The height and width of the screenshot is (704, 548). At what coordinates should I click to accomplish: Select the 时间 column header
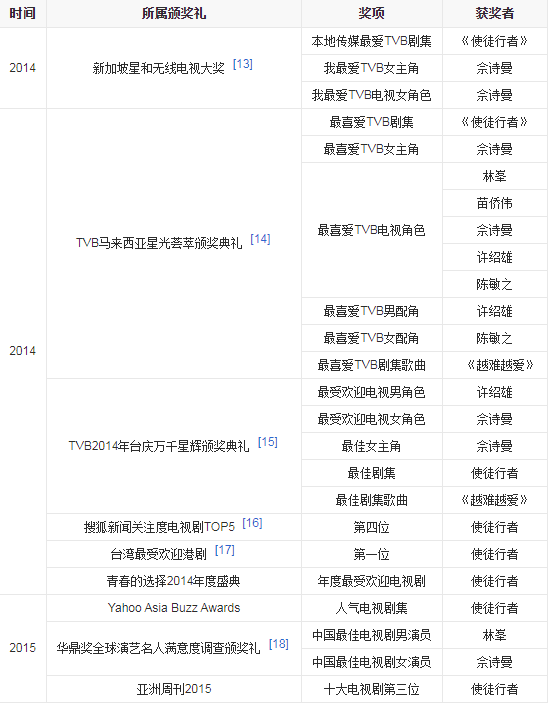pyautogui.click(x=22, y=13)
